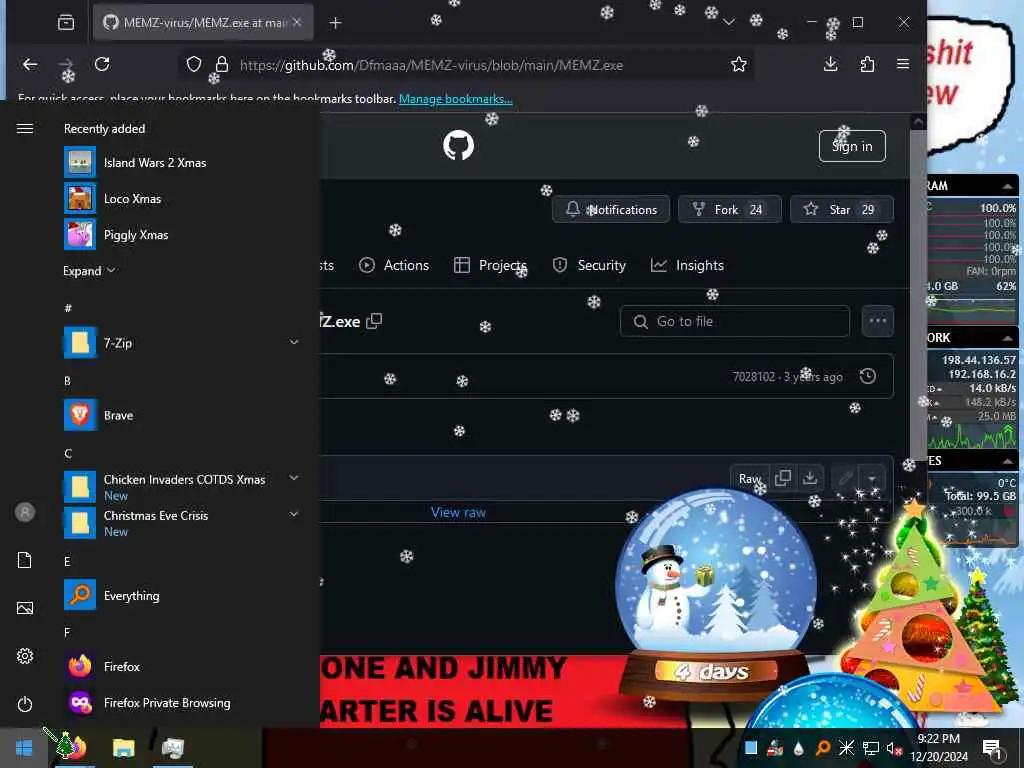This screenshot has width=1024, height=768.
Task: Open commit history clock icon
Action: coord(867,376)
